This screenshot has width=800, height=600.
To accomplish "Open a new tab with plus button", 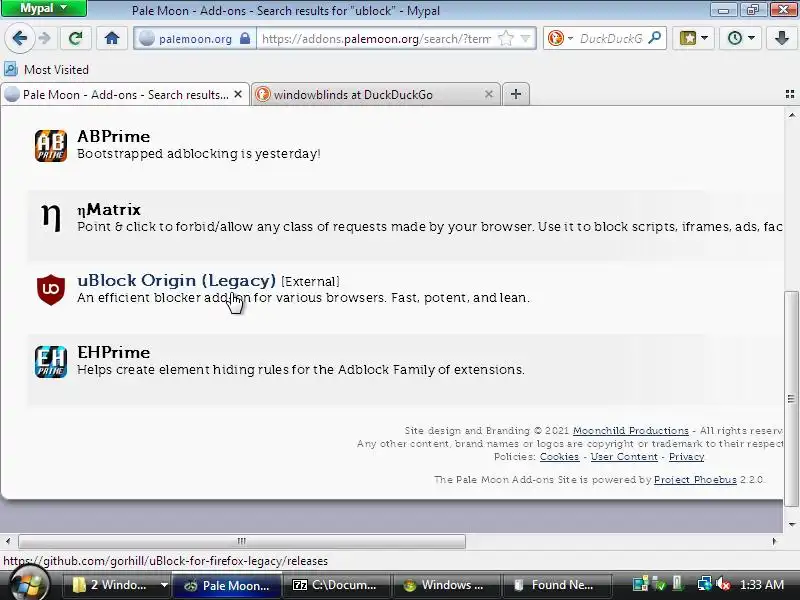I will [516, 94].
